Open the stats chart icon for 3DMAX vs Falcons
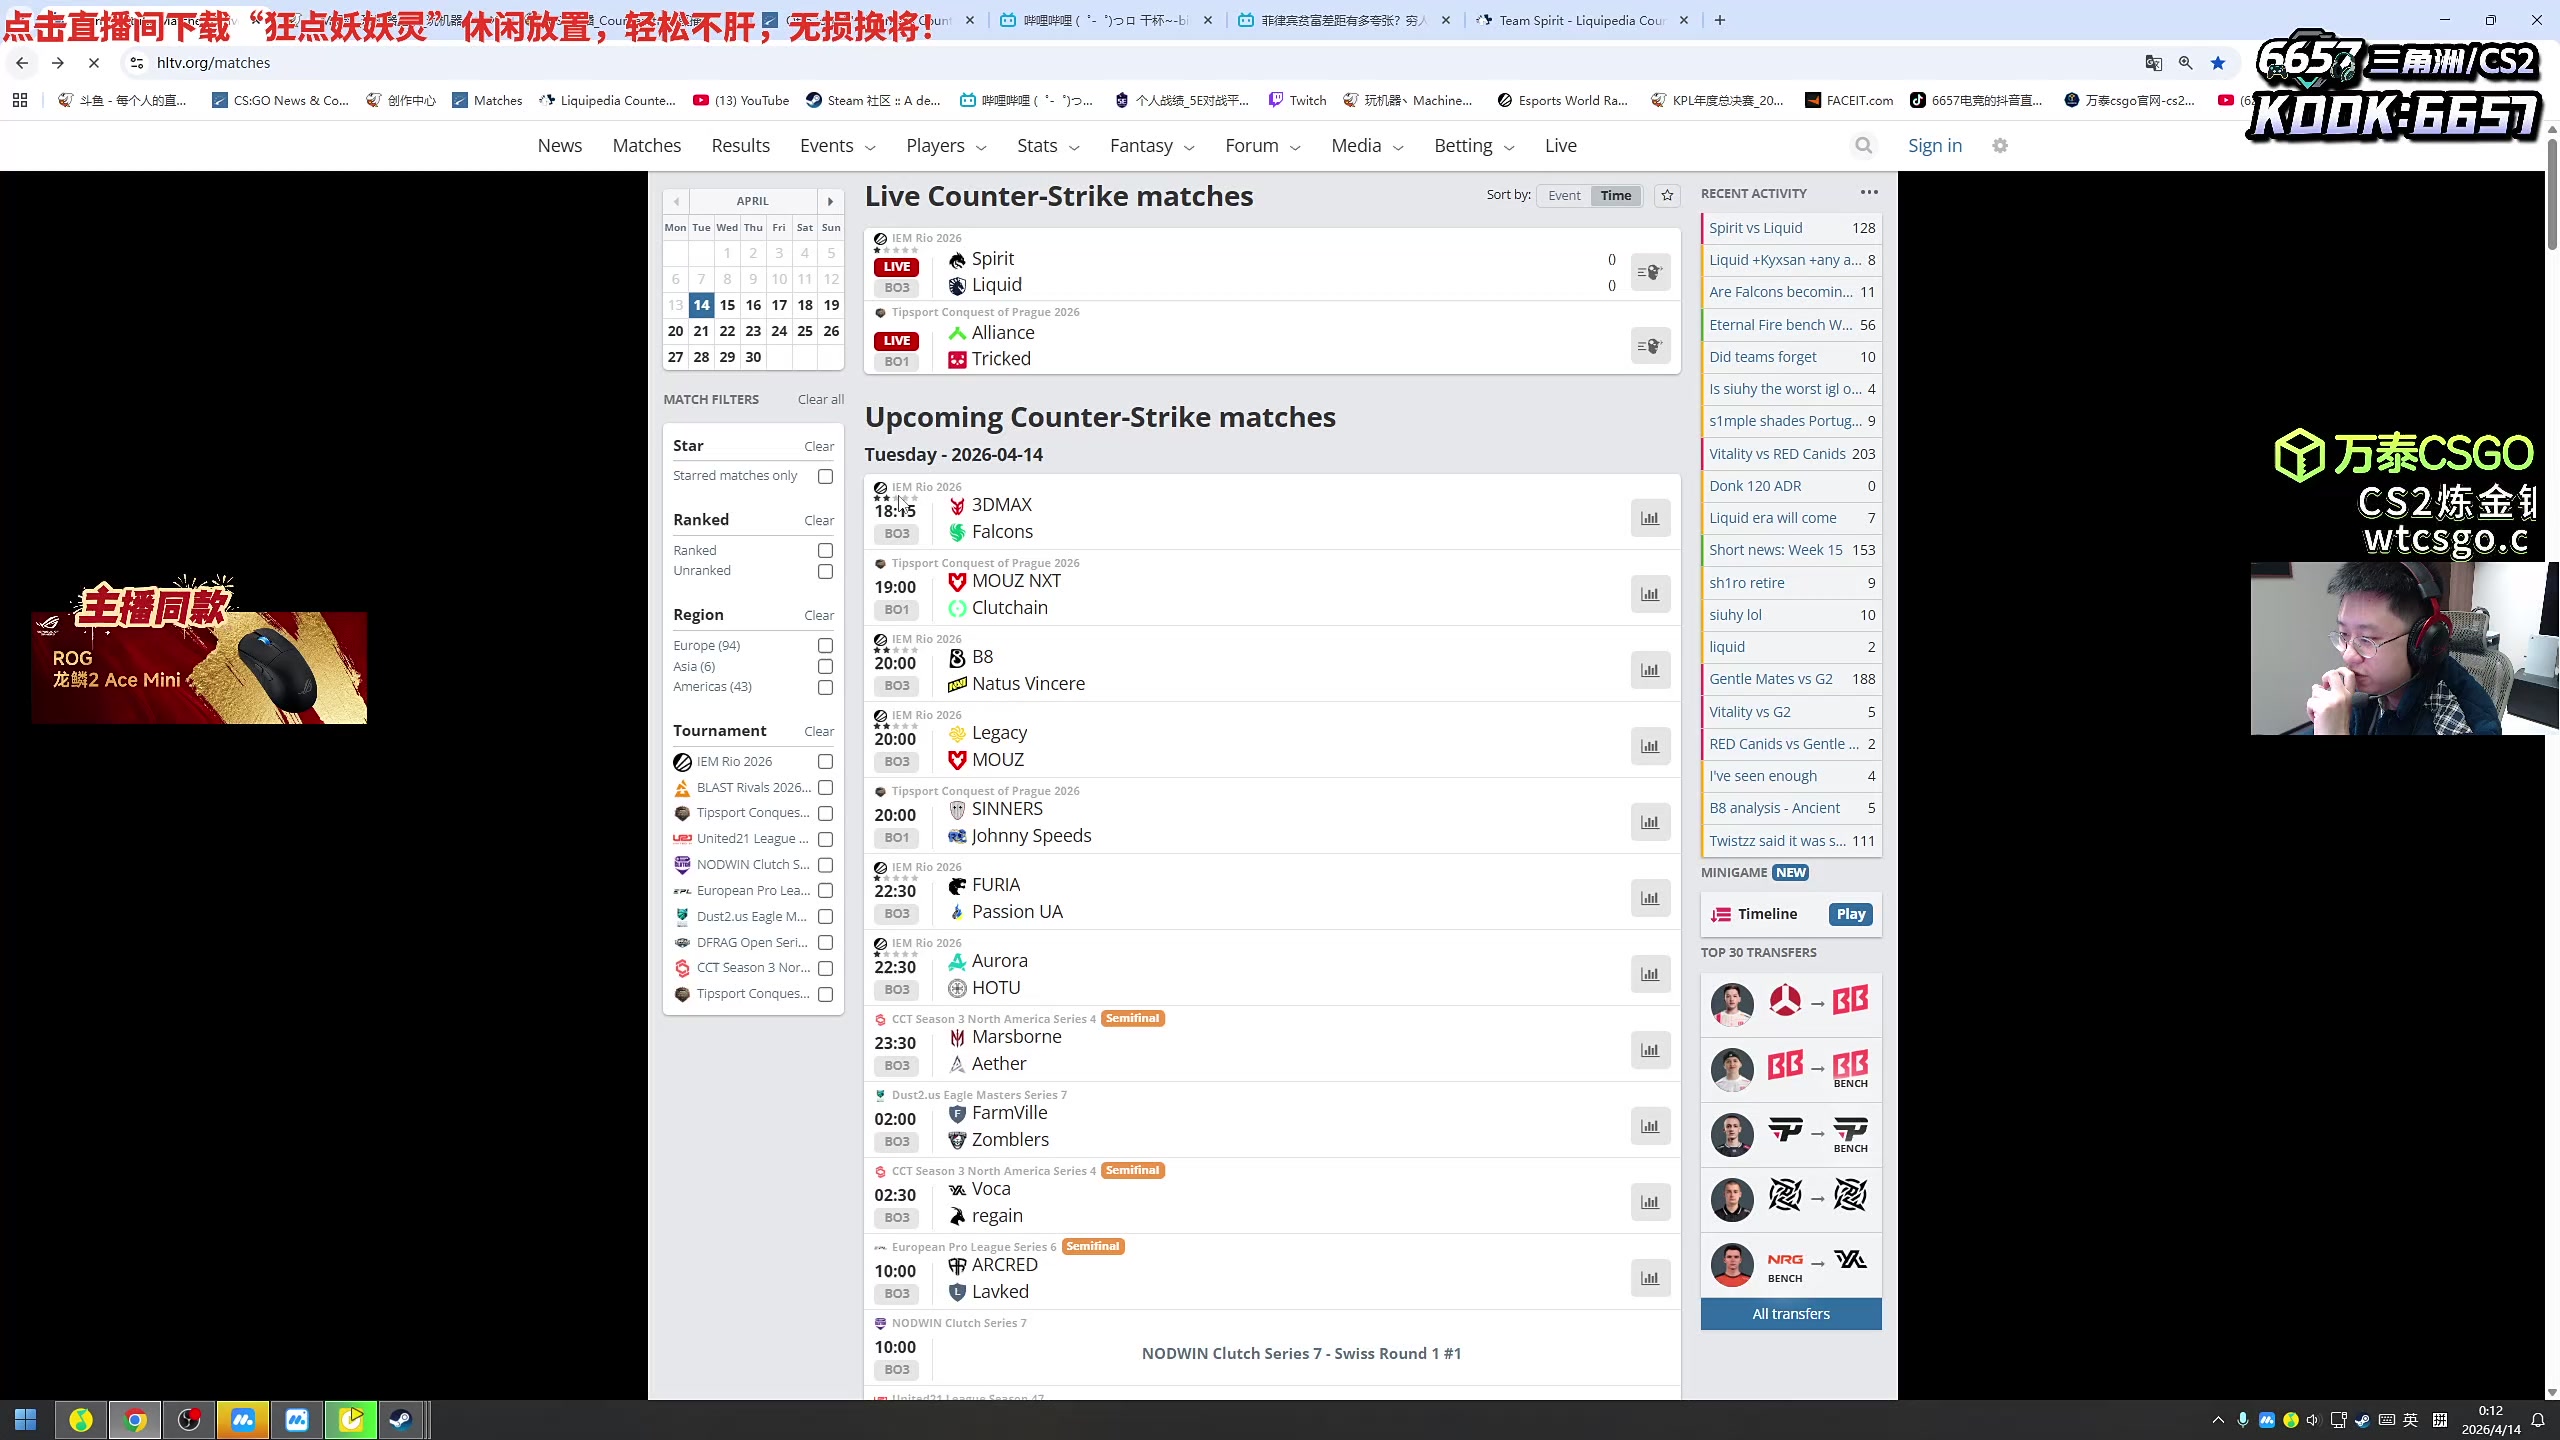The image size is (2560, 1440). (x=1650, y=518)
